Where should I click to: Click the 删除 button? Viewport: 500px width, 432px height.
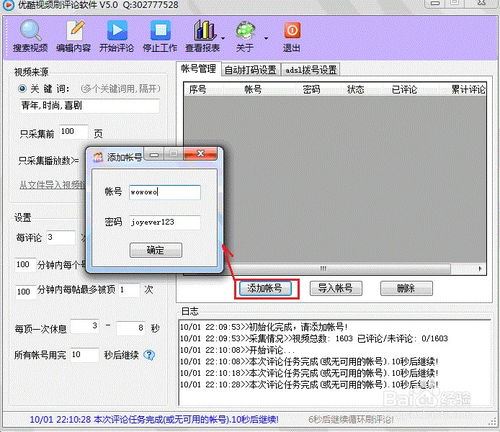click(406, 289)
